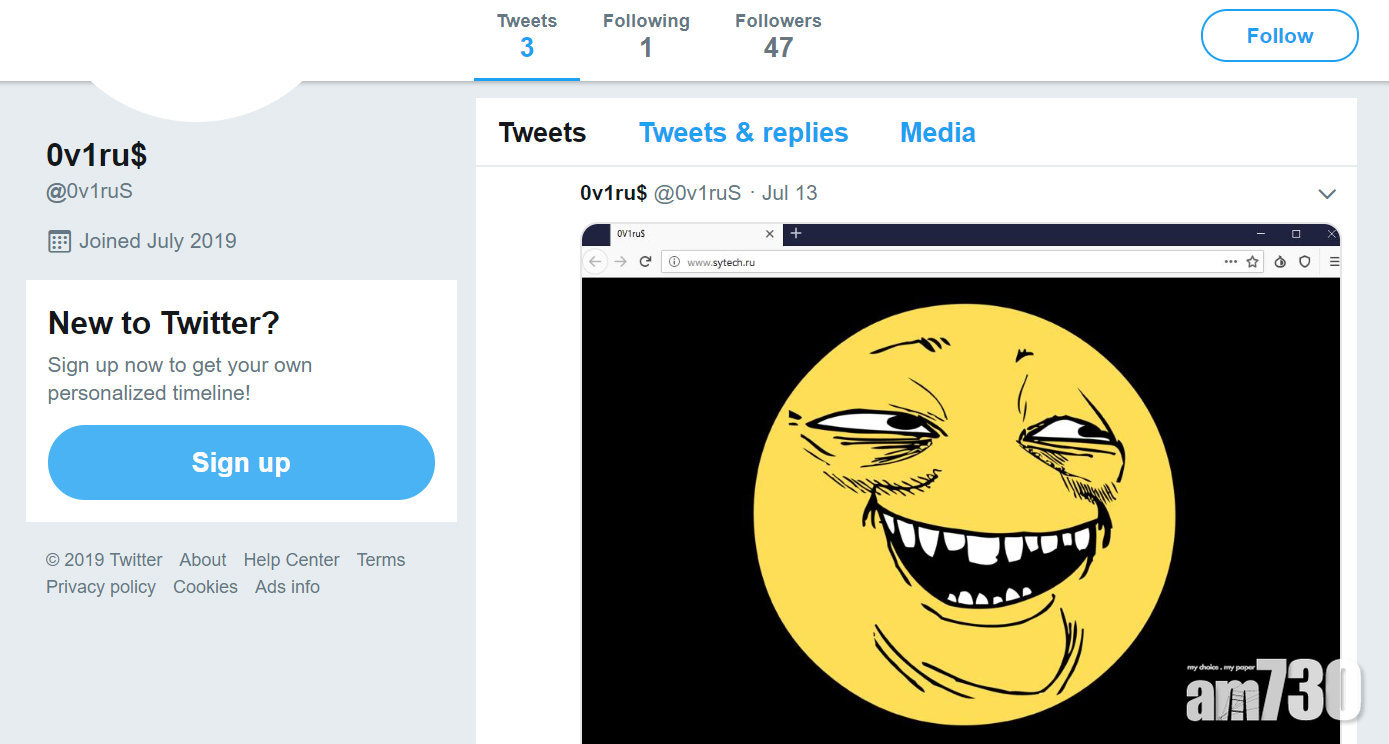1389x744 pixels.
Task: Click the 0v1ru$ author name in tweet
Action: [x=613, y=193]
